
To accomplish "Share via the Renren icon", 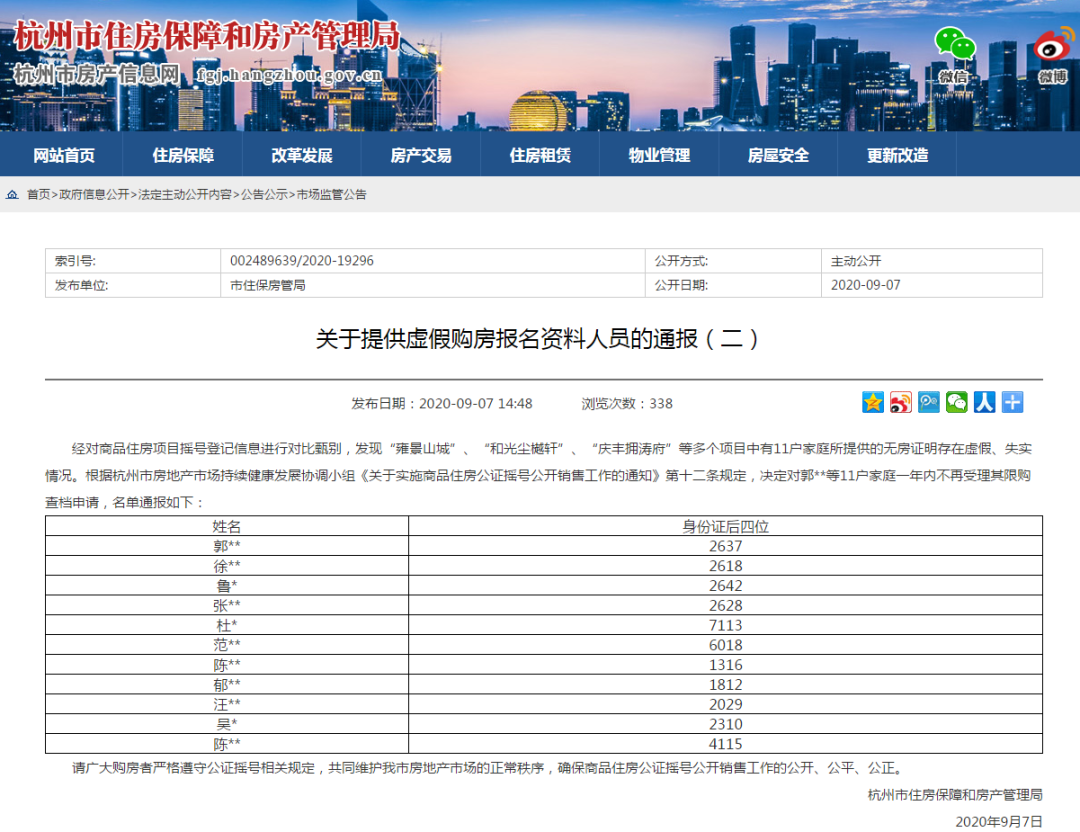I will (985, 402).
